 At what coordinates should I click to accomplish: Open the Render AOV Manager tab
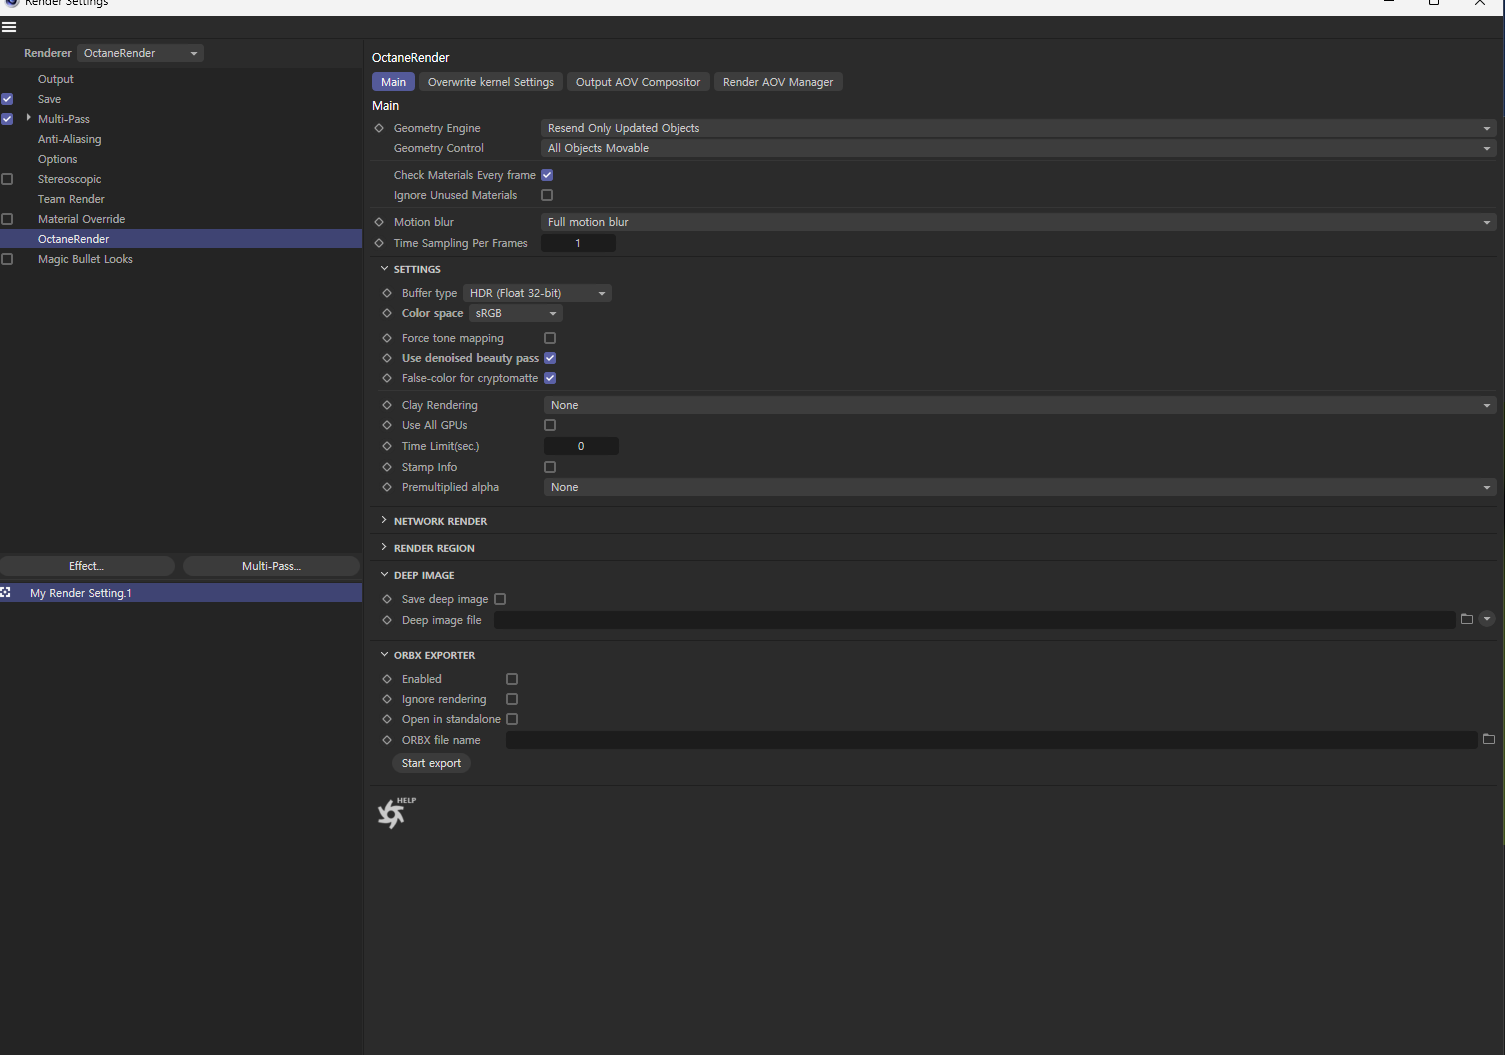tap(778, 82)
